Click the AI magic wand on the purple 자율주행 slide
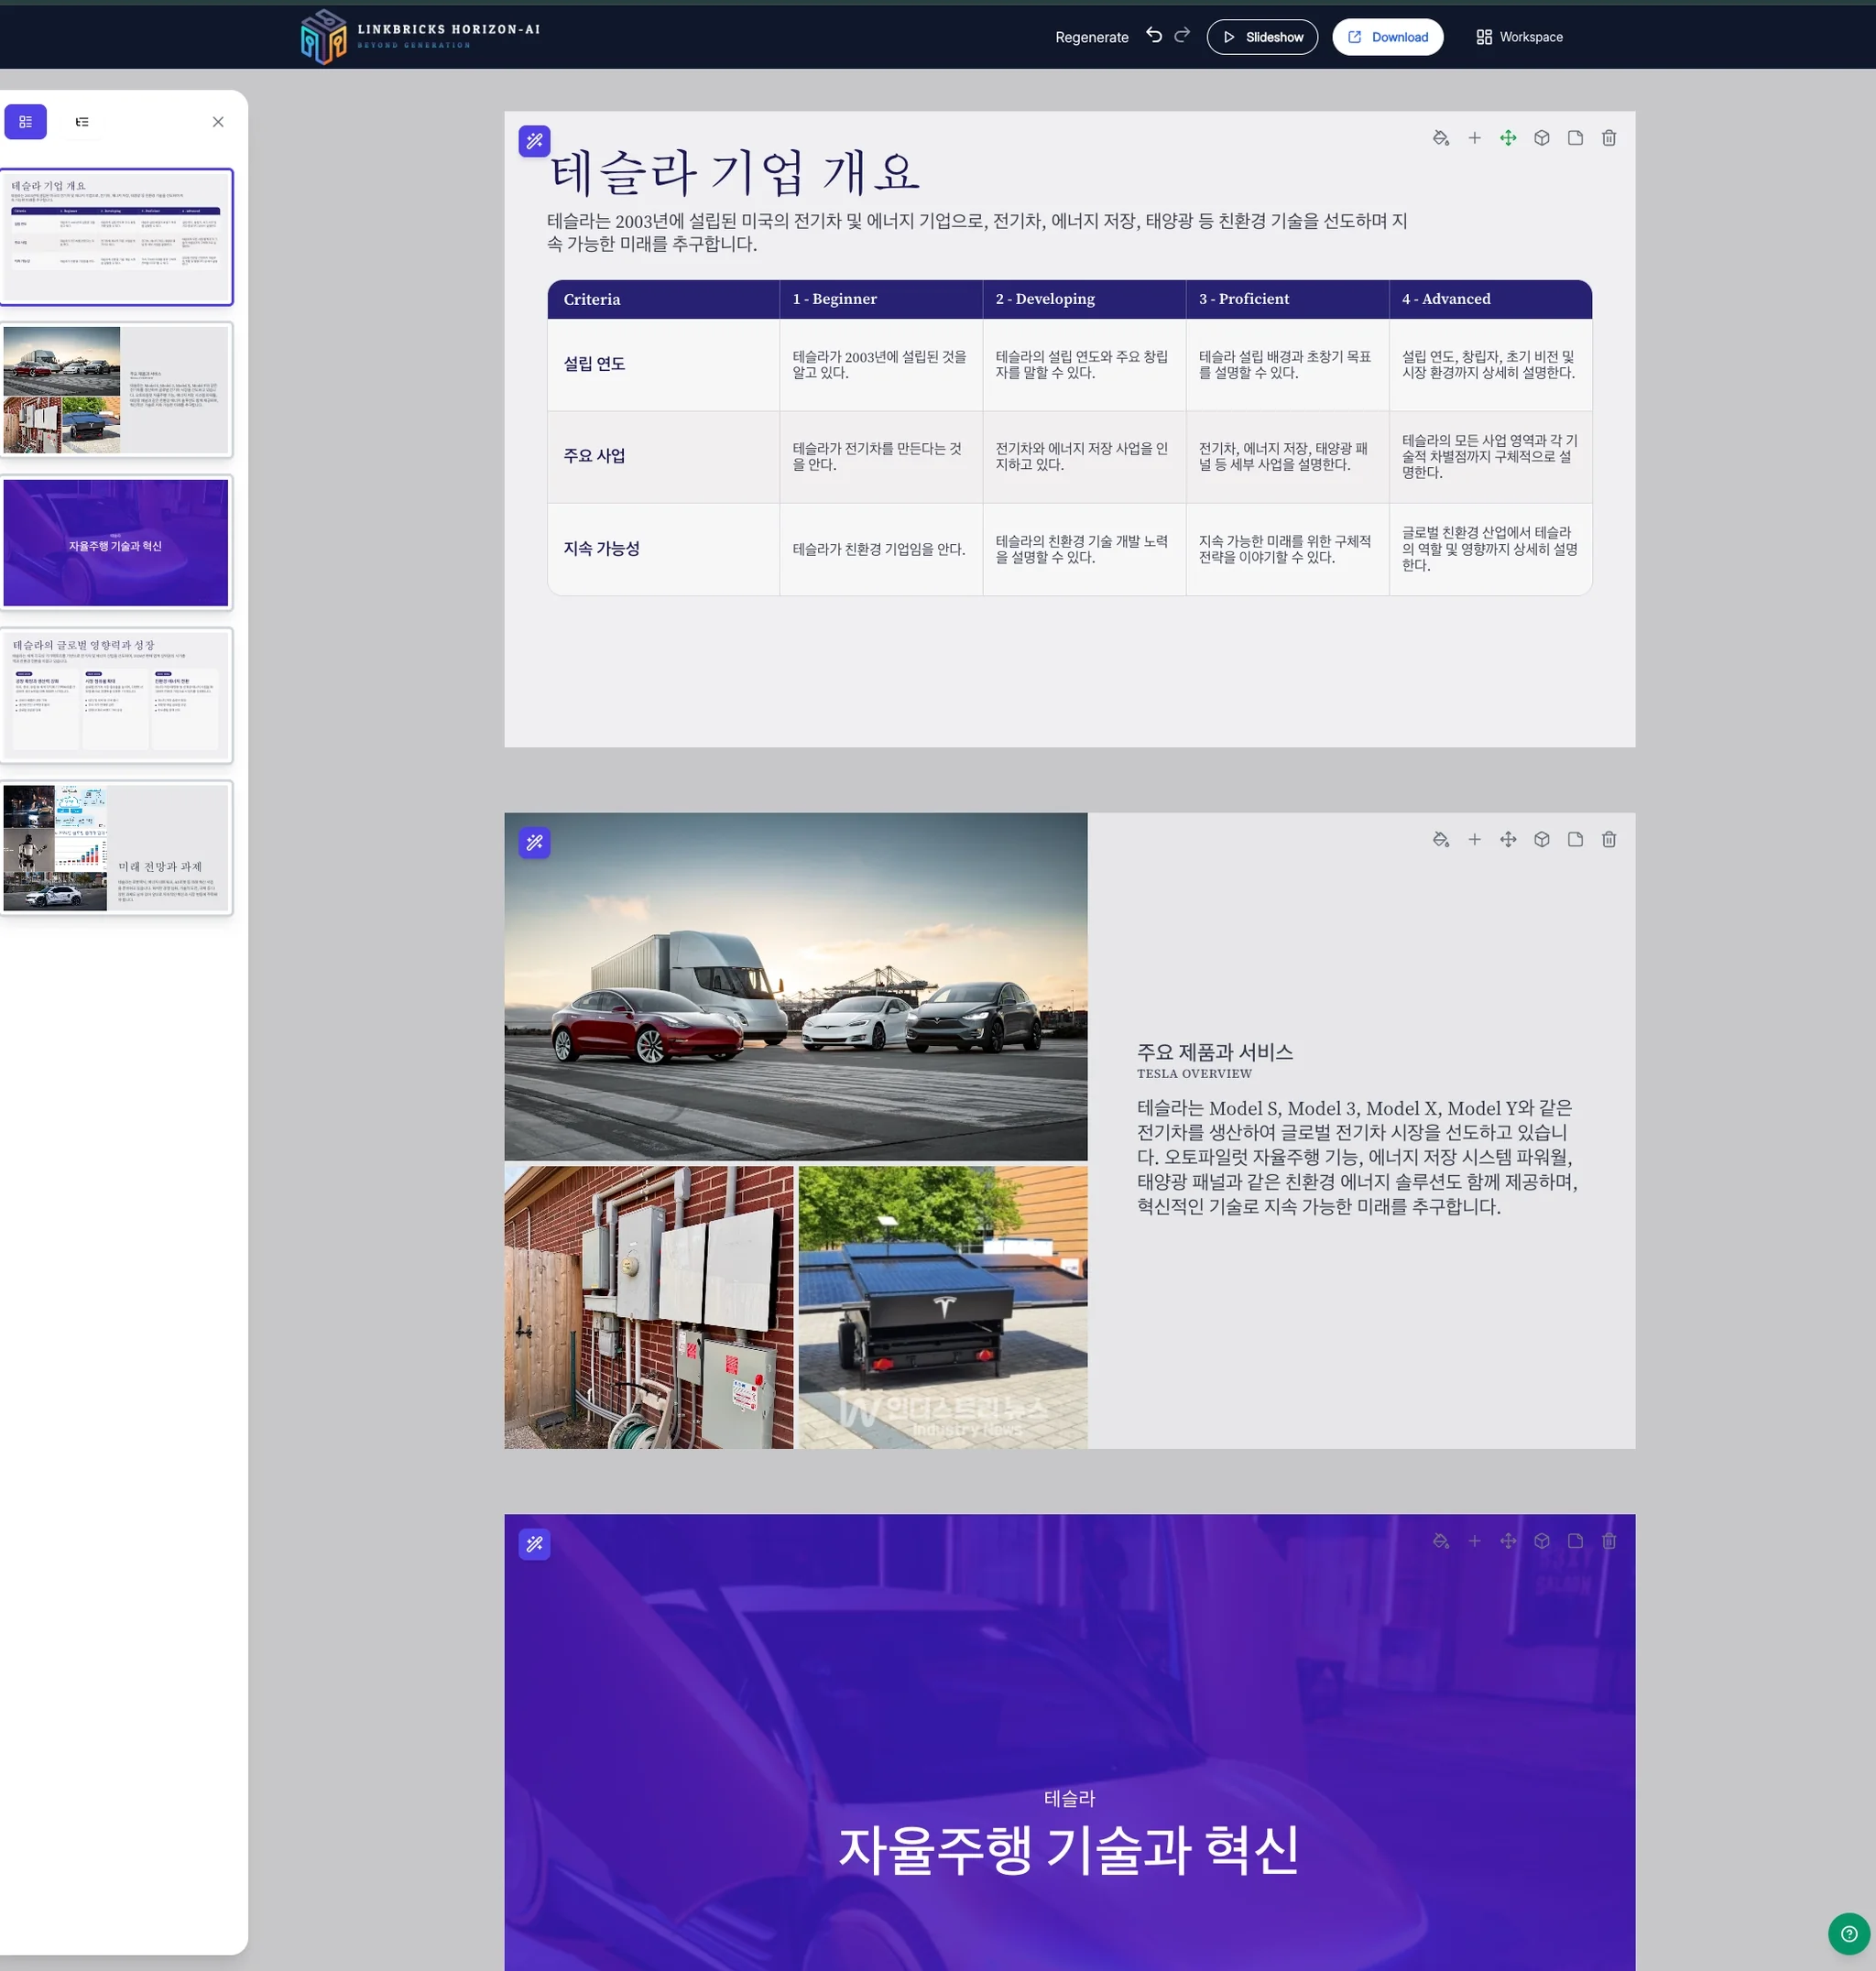The image size is (1876, 1971). click(535, 1543)
